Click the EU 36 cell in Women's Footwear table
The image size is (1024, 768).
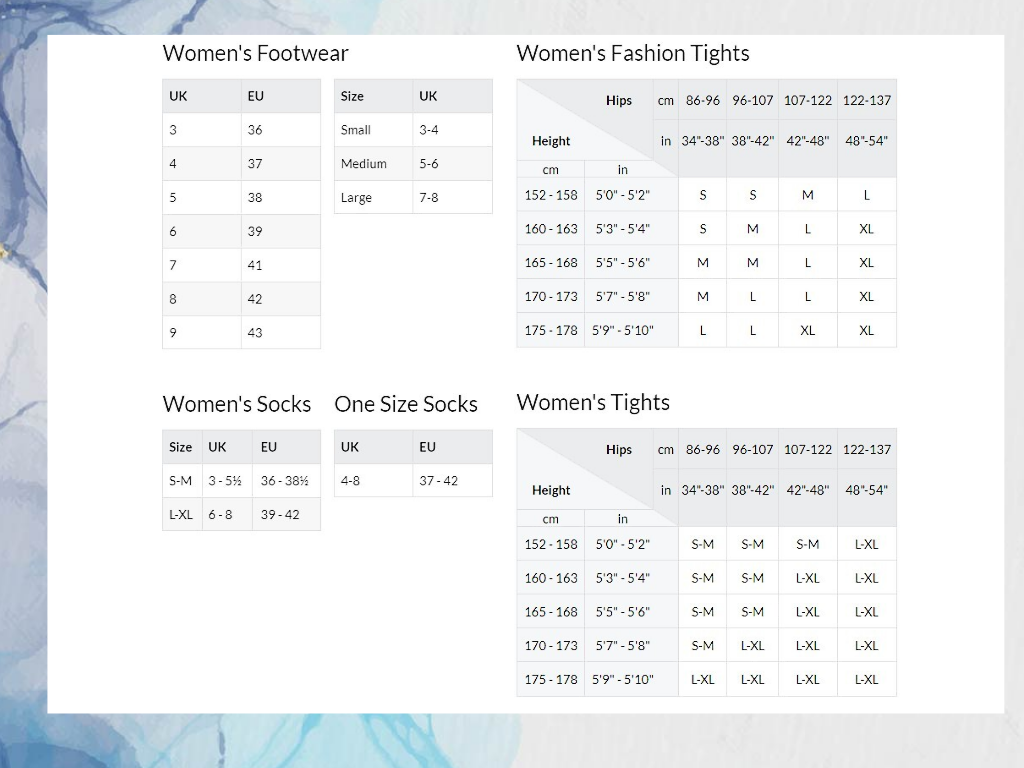[255, 130]
